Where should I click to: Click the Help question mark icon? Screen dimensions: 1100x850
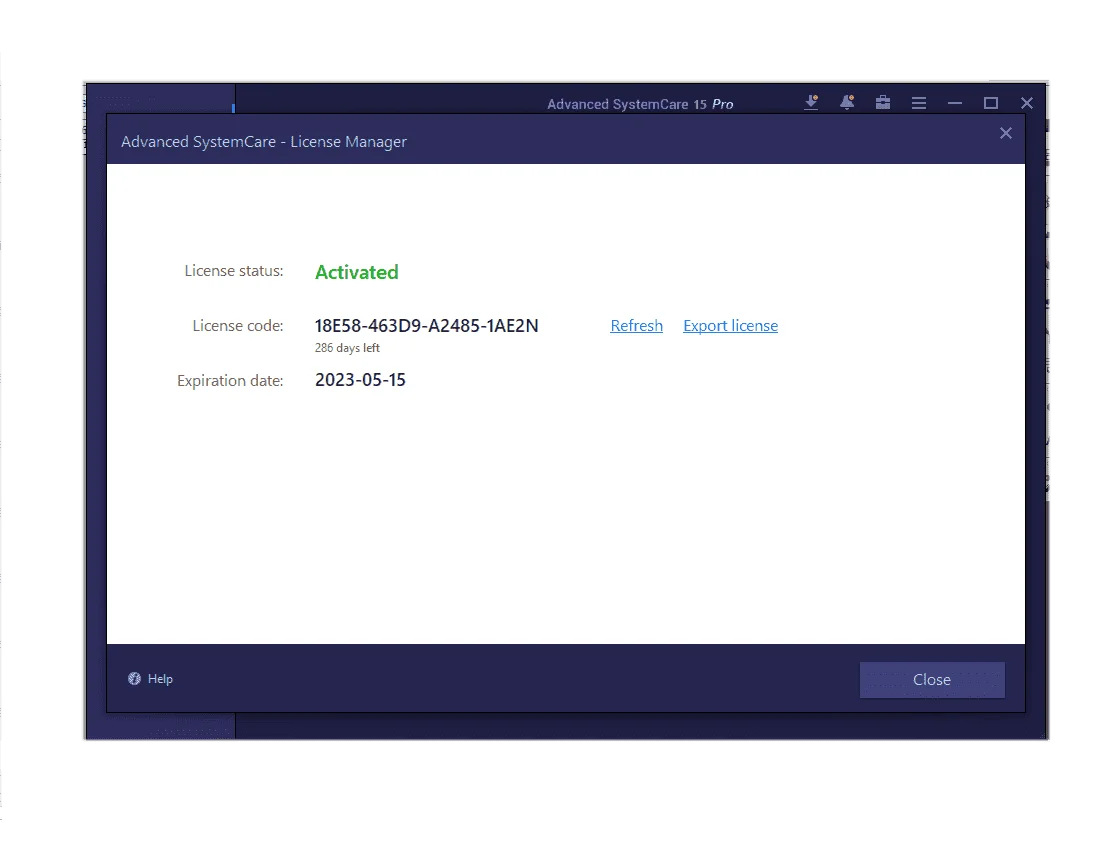pos(134,679)
